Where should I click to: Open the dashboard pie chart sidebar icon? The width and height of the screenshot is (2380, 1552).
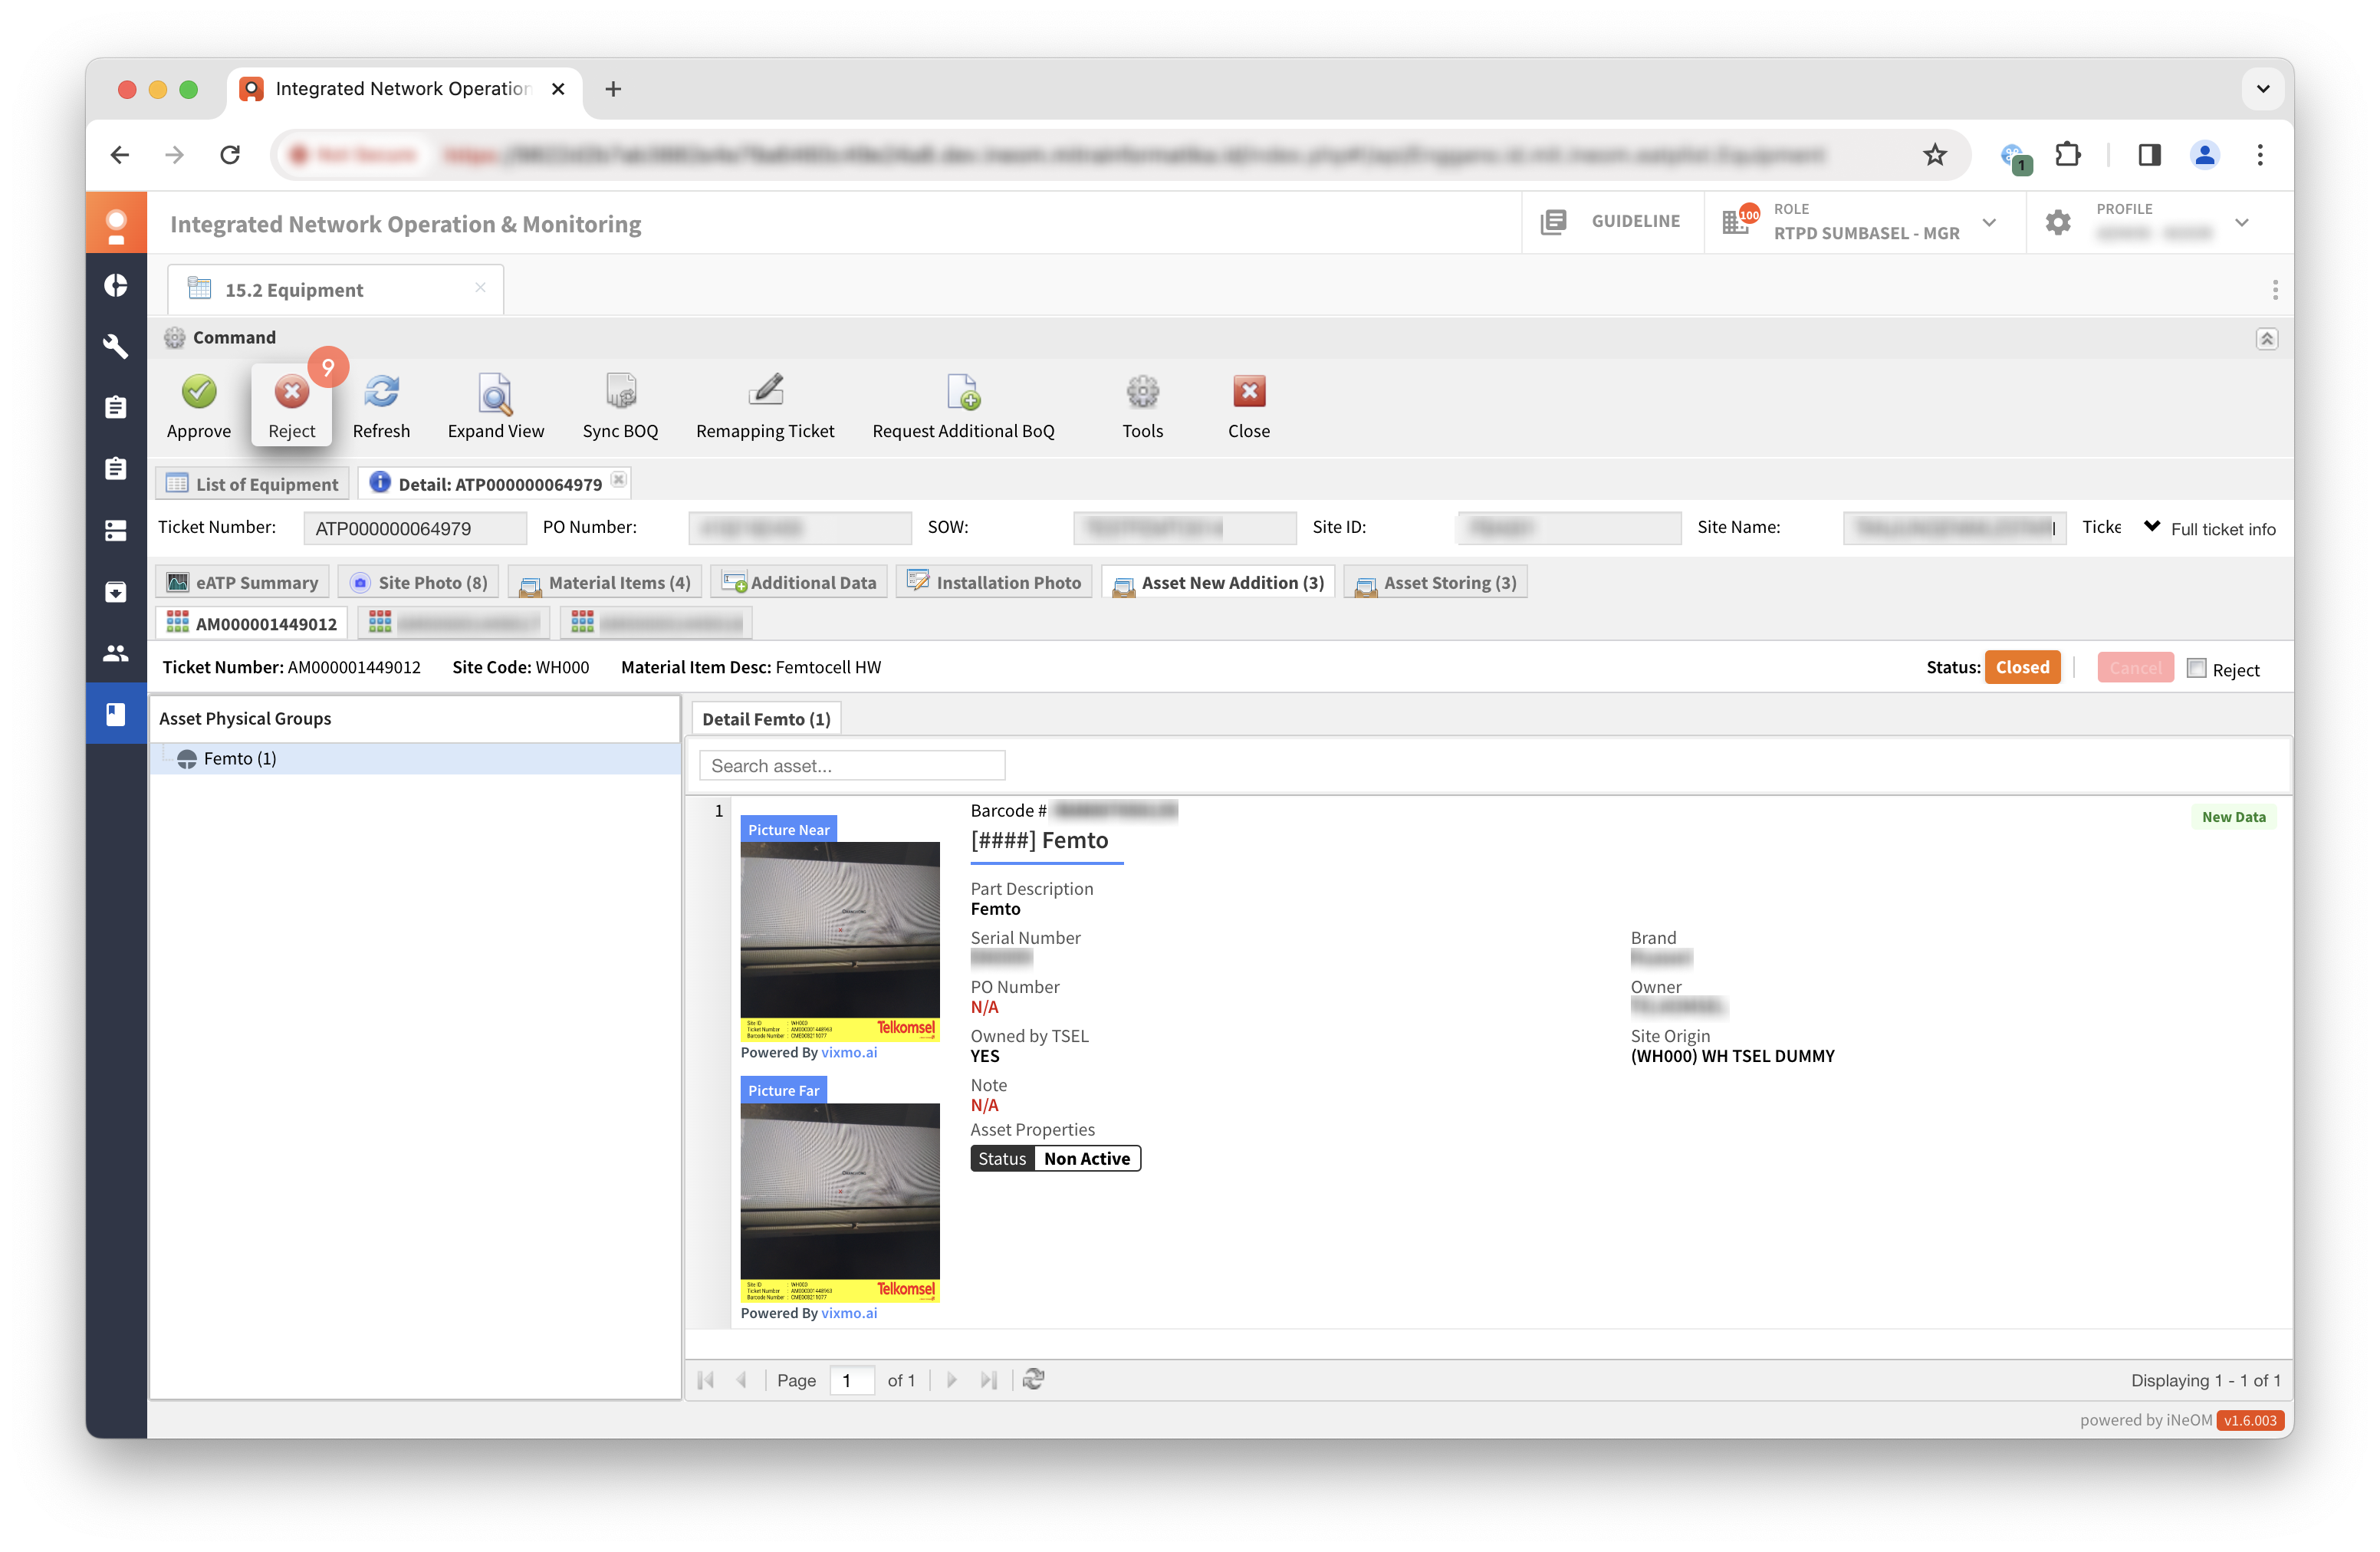(116, 285)
